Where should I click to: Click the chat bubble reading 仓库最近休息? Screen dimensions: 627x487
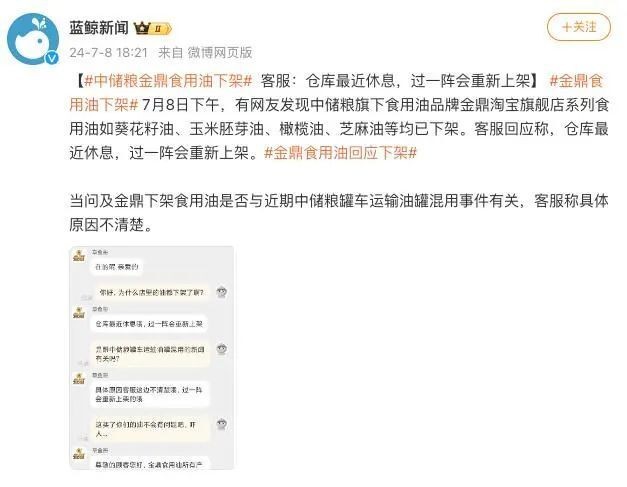[x=149, y=324]
